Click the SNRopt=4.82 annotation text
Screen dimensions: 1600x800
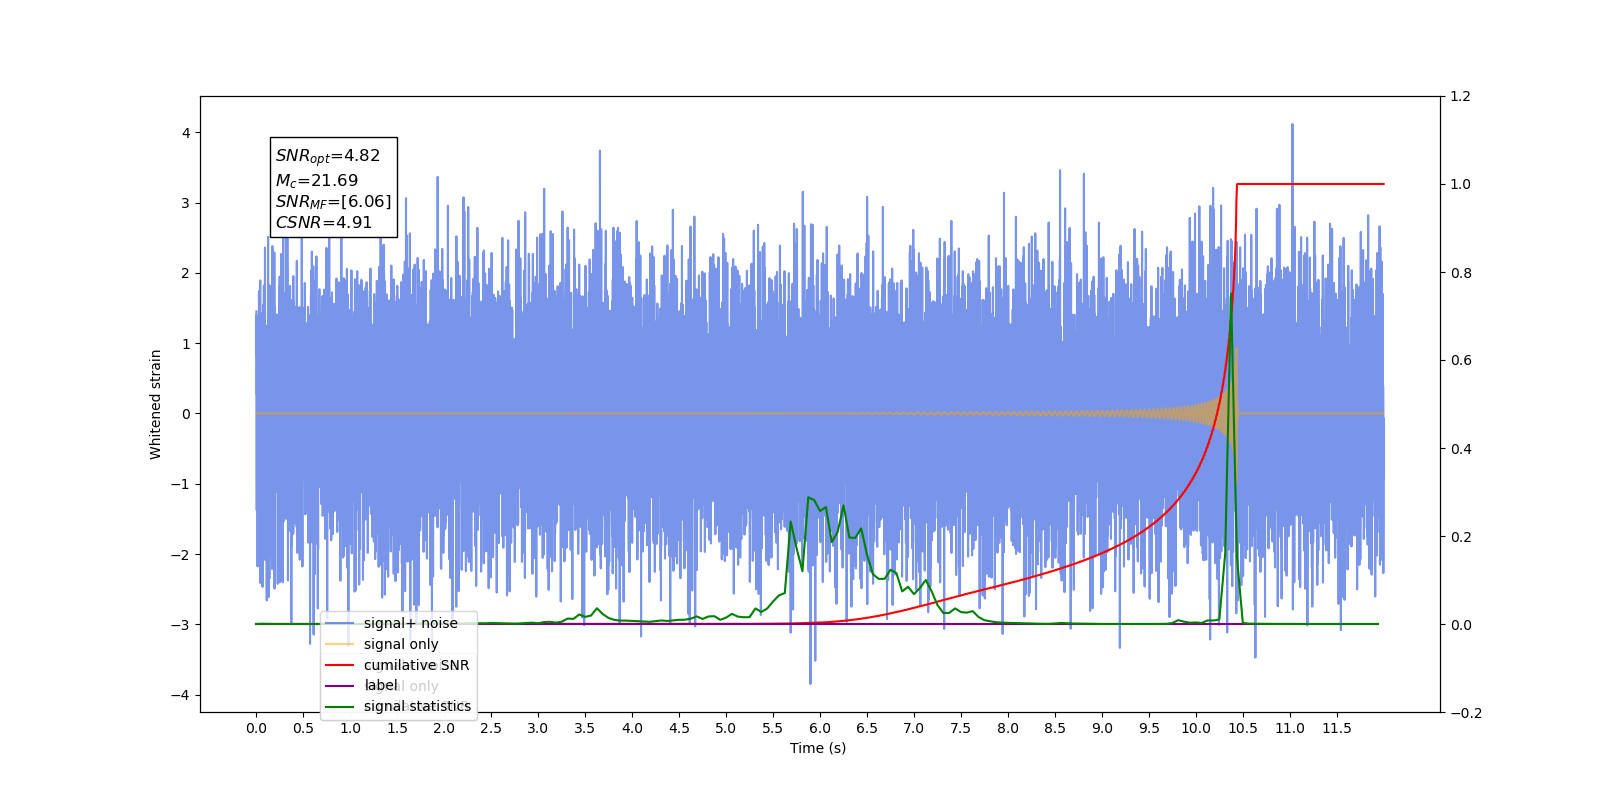point(328,156)
